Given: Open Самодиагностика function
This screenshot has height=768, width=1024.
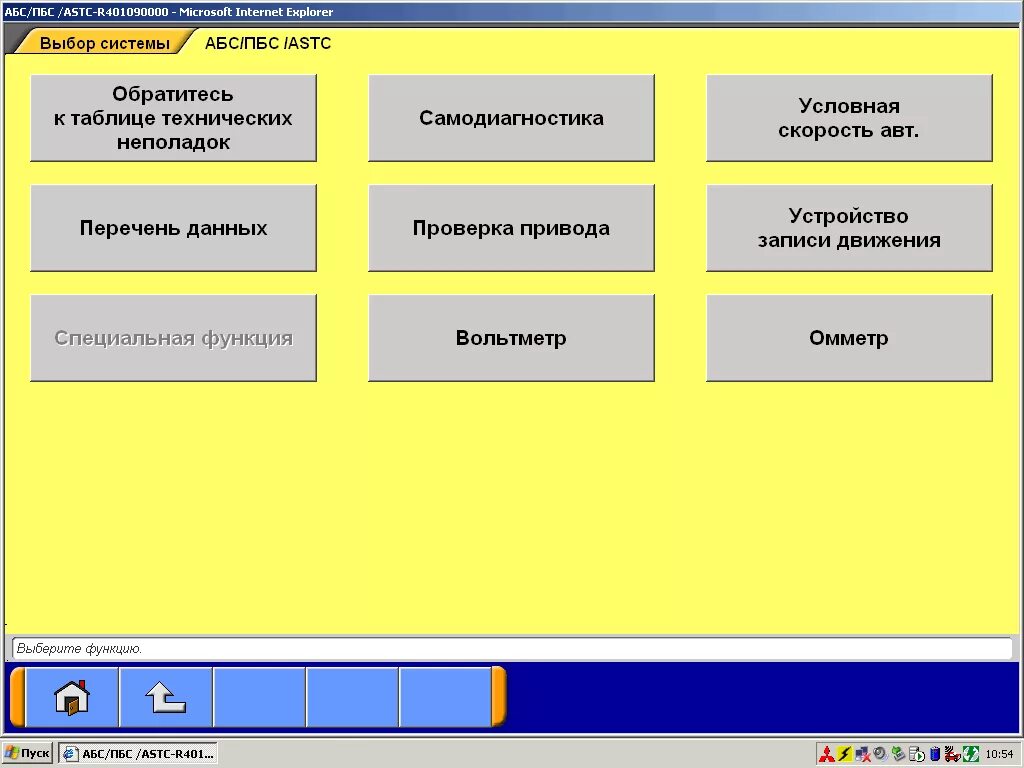Looking at the screenshot, I should [511, 118].
